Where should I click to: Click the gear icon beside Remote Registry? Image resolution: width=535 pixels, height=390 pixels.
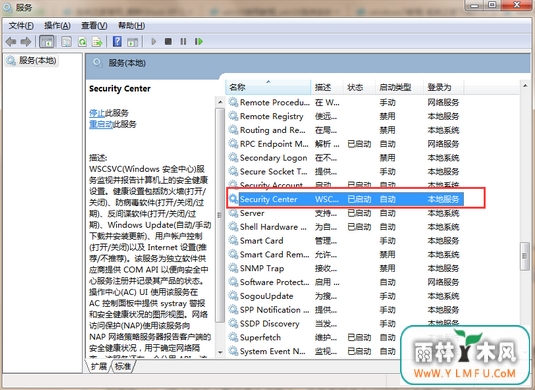pos(233,116)
